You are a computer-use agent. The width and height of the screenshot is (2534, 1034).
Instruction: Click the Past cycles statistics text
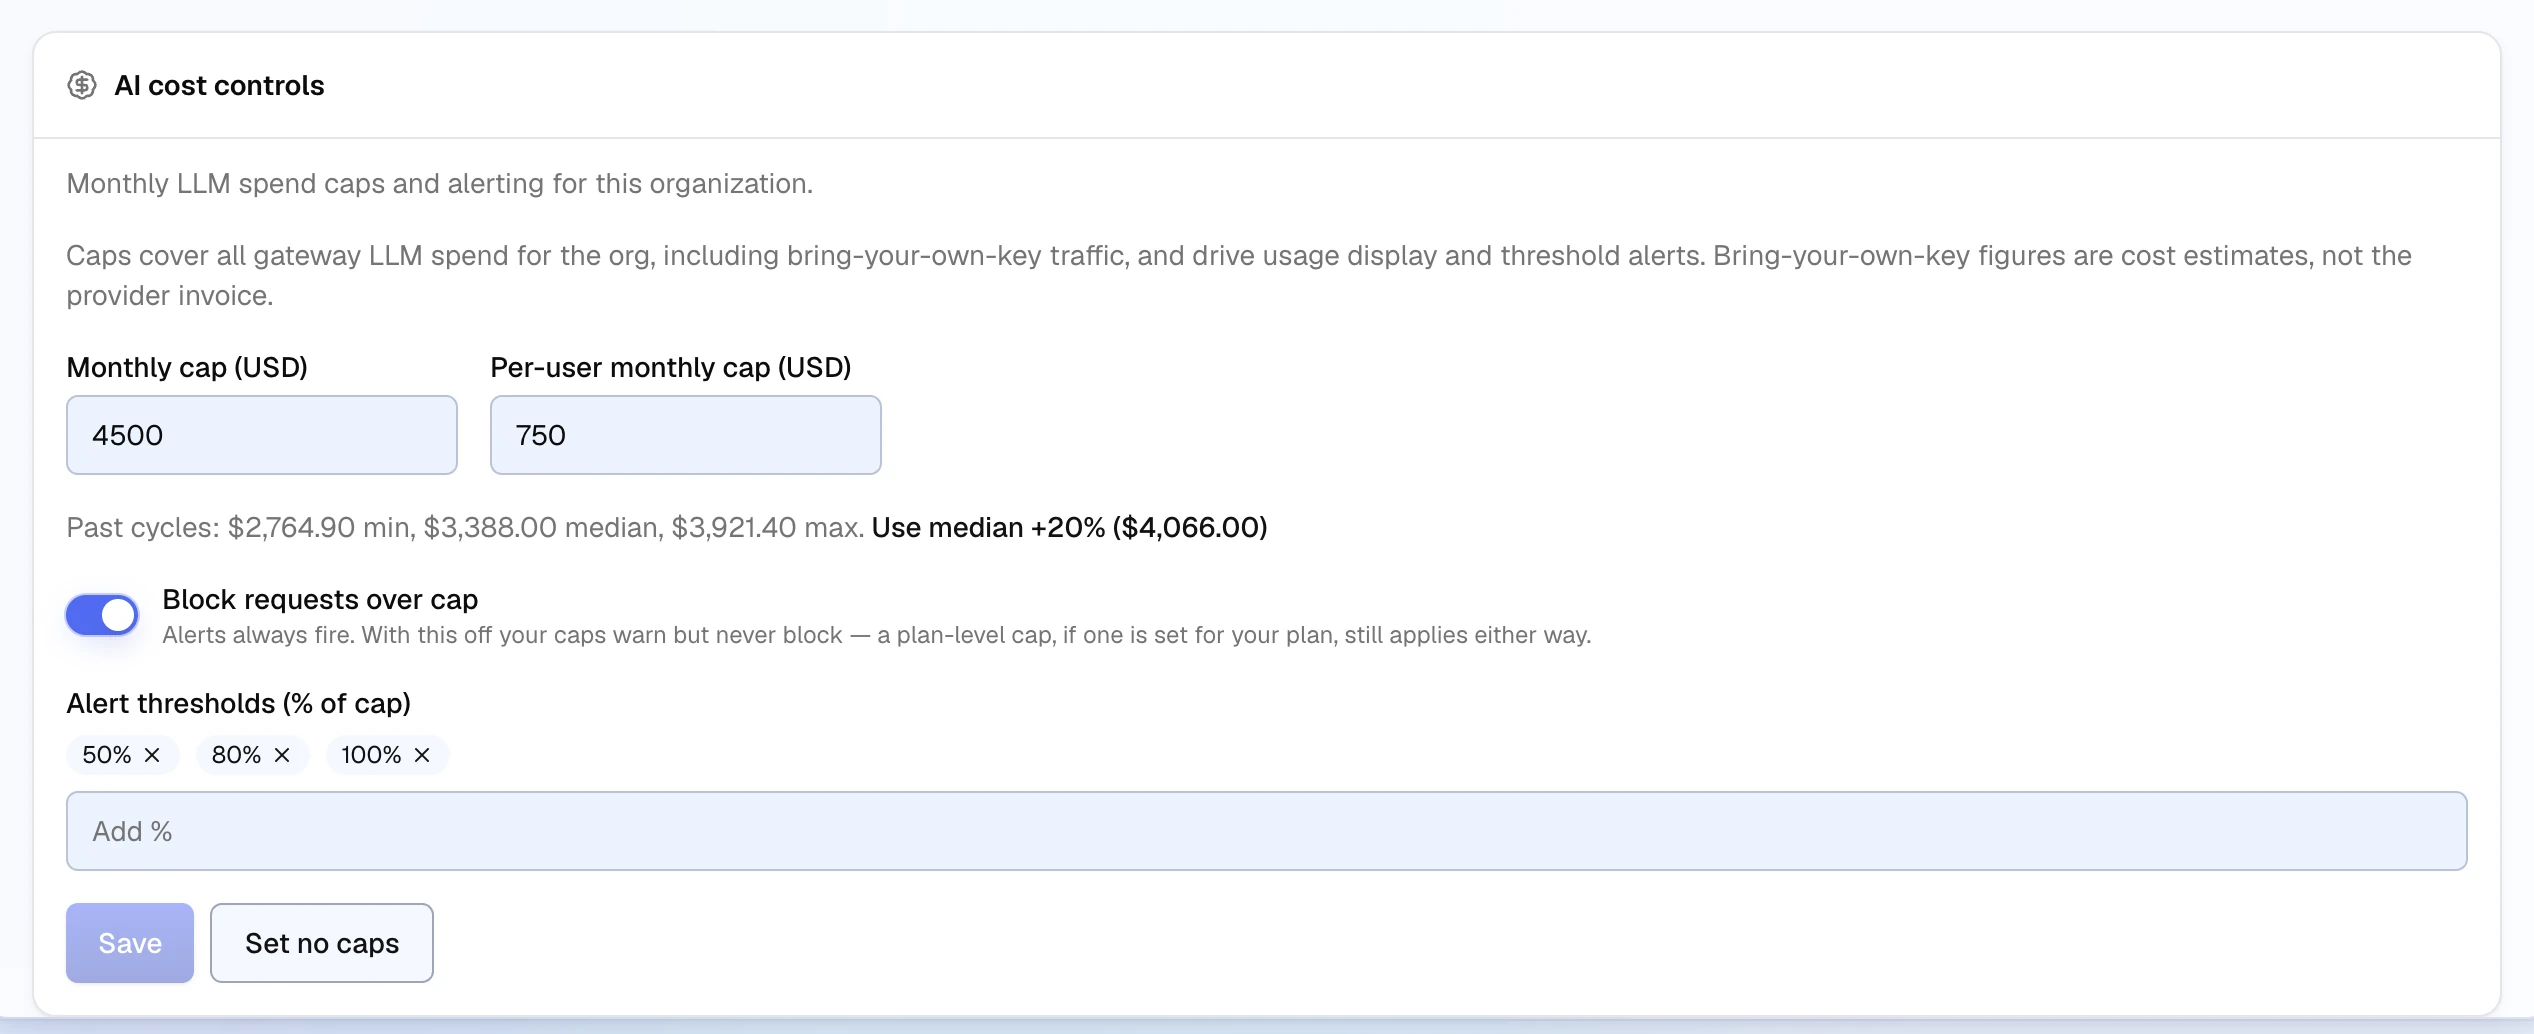(x=465, y=527)
